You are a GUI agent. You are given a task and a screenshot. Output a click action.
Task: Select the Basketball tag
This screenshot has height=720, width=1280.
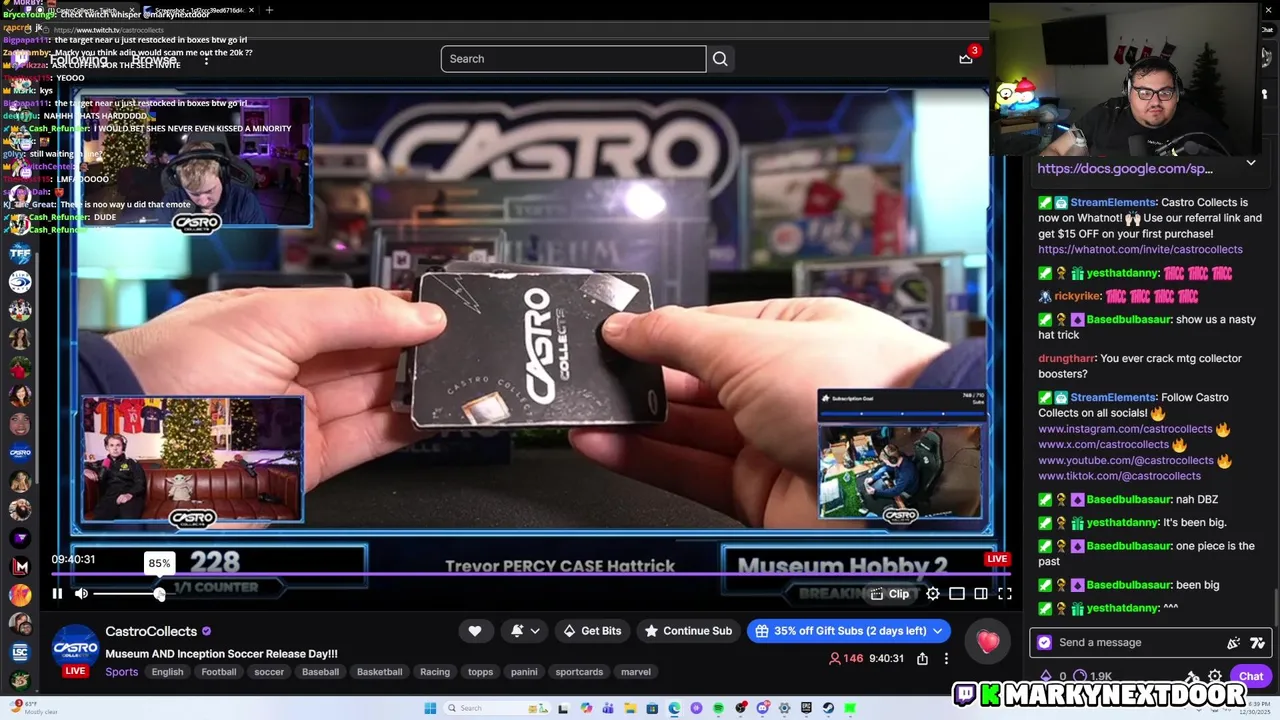[379, 672]
